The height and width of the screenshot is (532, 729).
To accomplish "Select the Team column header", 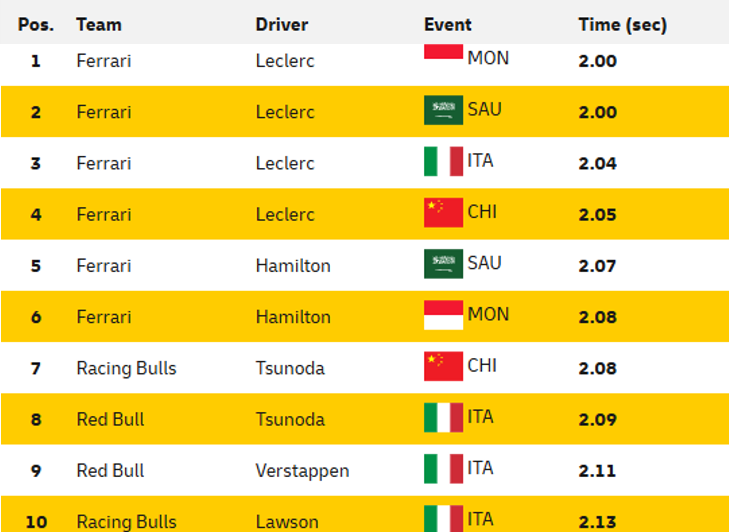I will [x=99, y=25].
